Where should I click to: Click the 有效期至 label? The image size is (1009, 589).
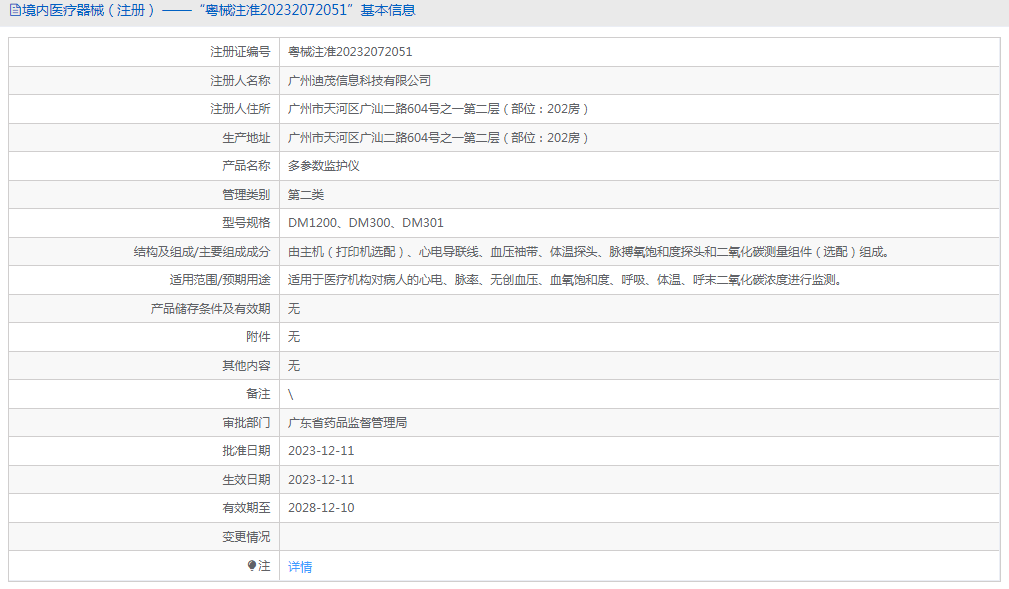[x=246, y=508]
